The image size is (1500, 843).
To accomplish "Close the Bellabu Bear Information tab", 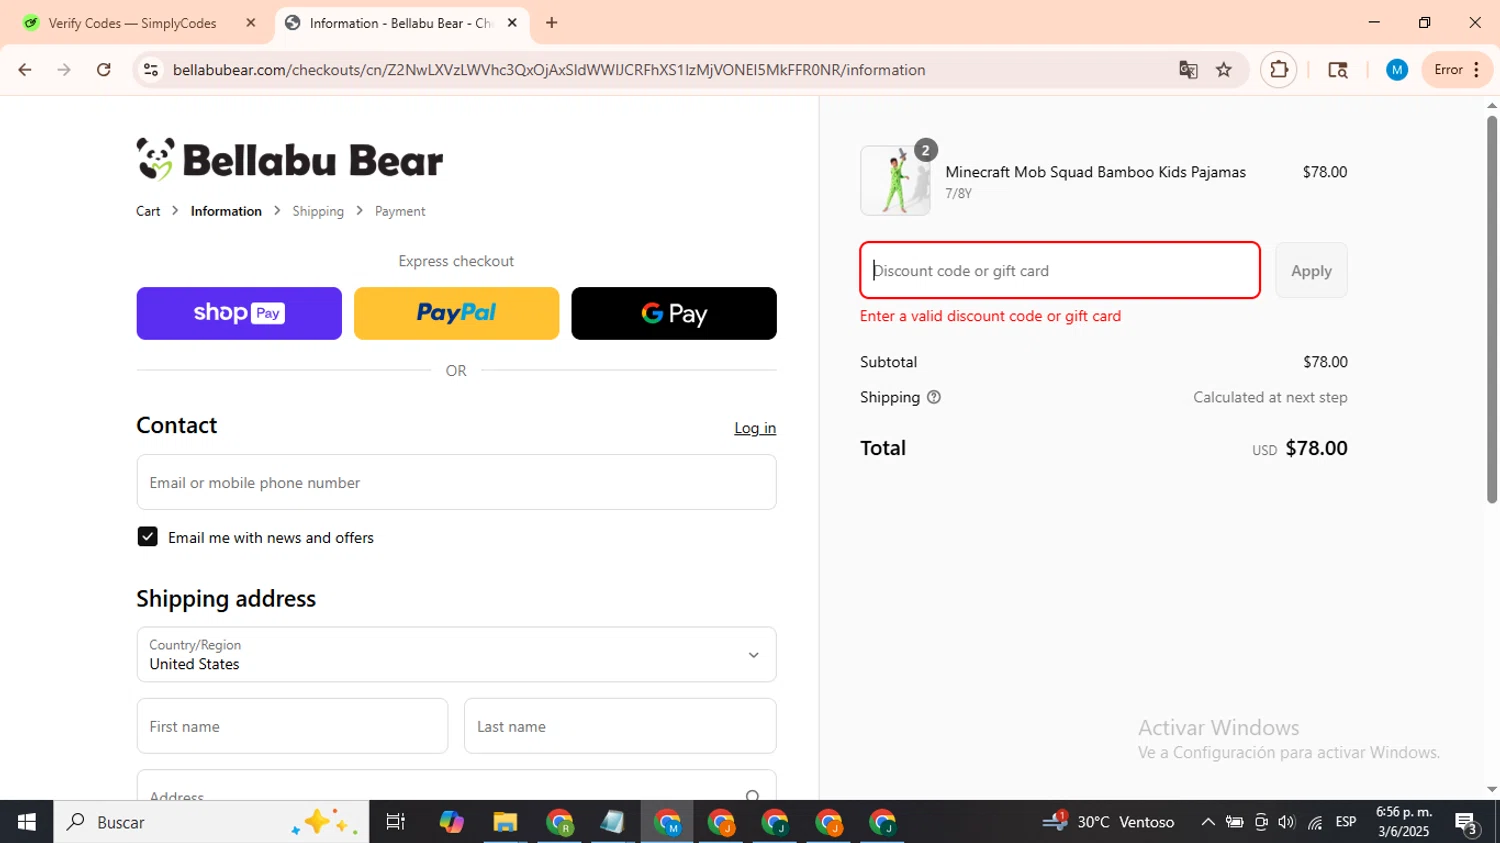I will [512, 23].
